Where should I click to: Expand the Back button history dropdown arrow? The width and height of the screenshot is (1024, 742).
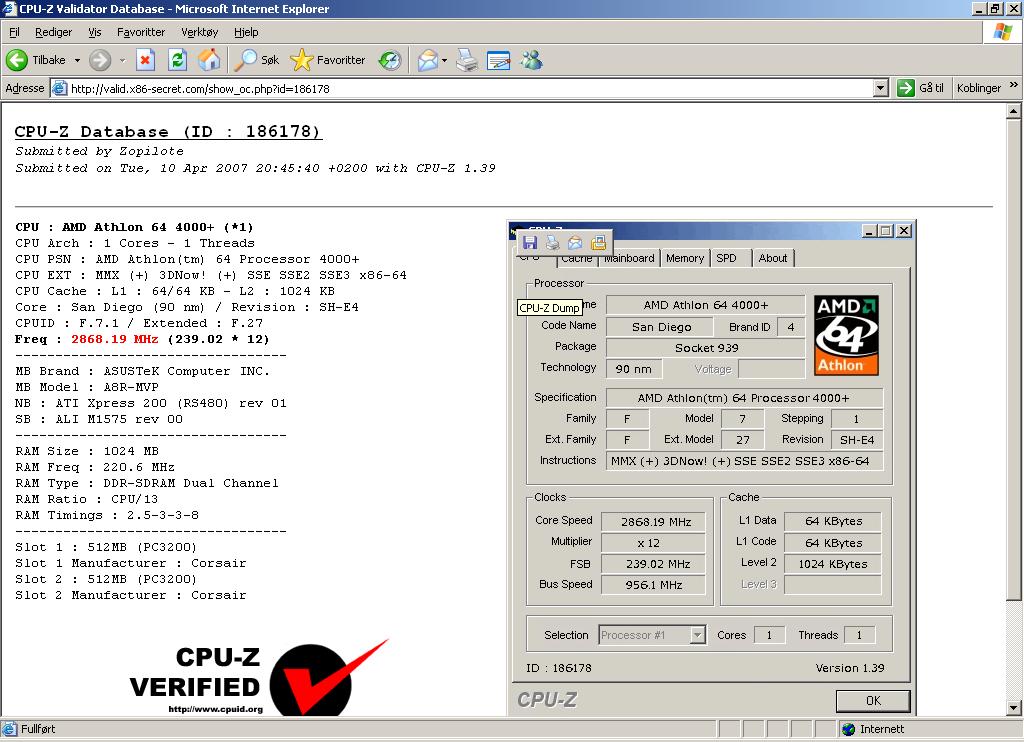pos(77,60)
